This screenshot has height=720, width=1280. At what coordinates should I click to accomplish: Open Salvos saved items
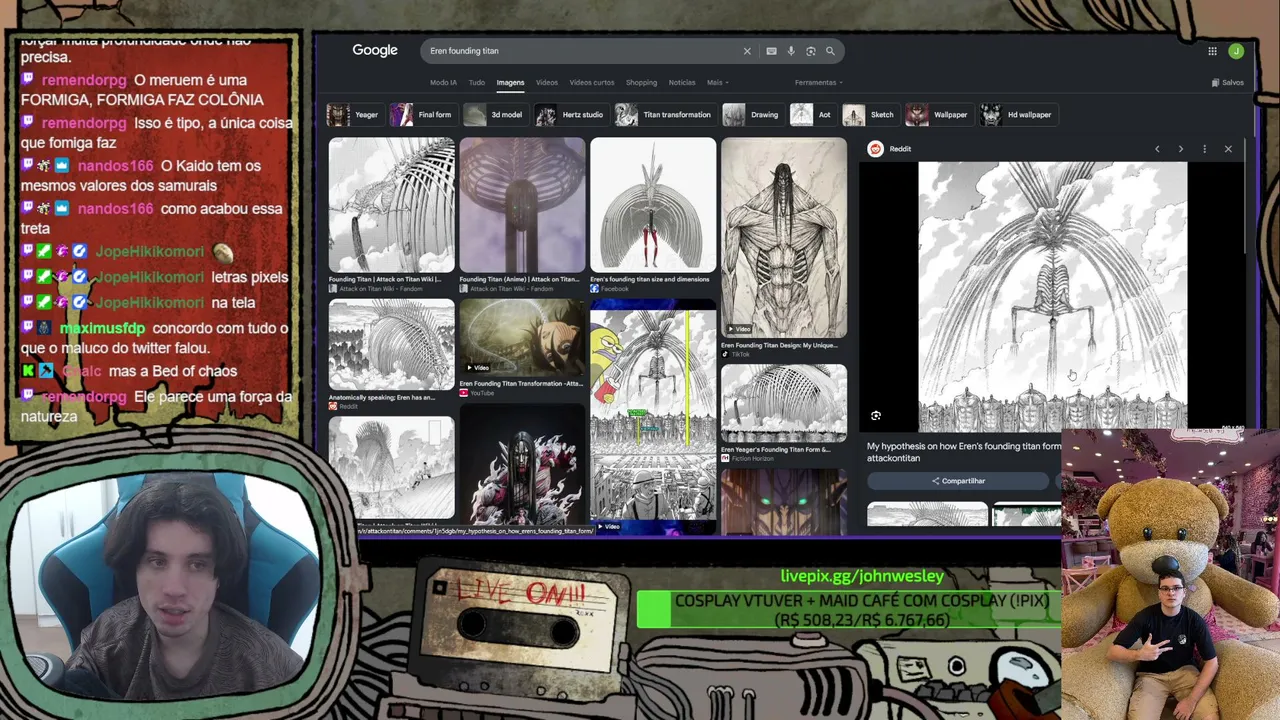[x=1228, y=83]
